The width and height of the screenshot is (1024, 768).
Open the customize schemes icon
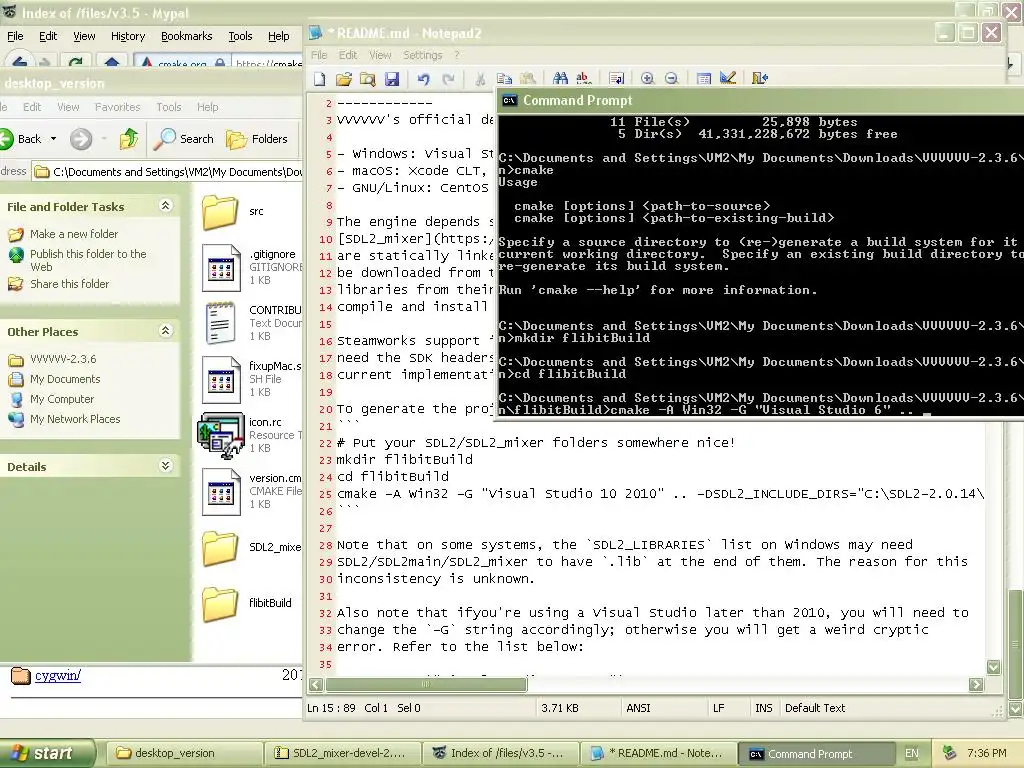pyautogui.click(x=728, y=79)
